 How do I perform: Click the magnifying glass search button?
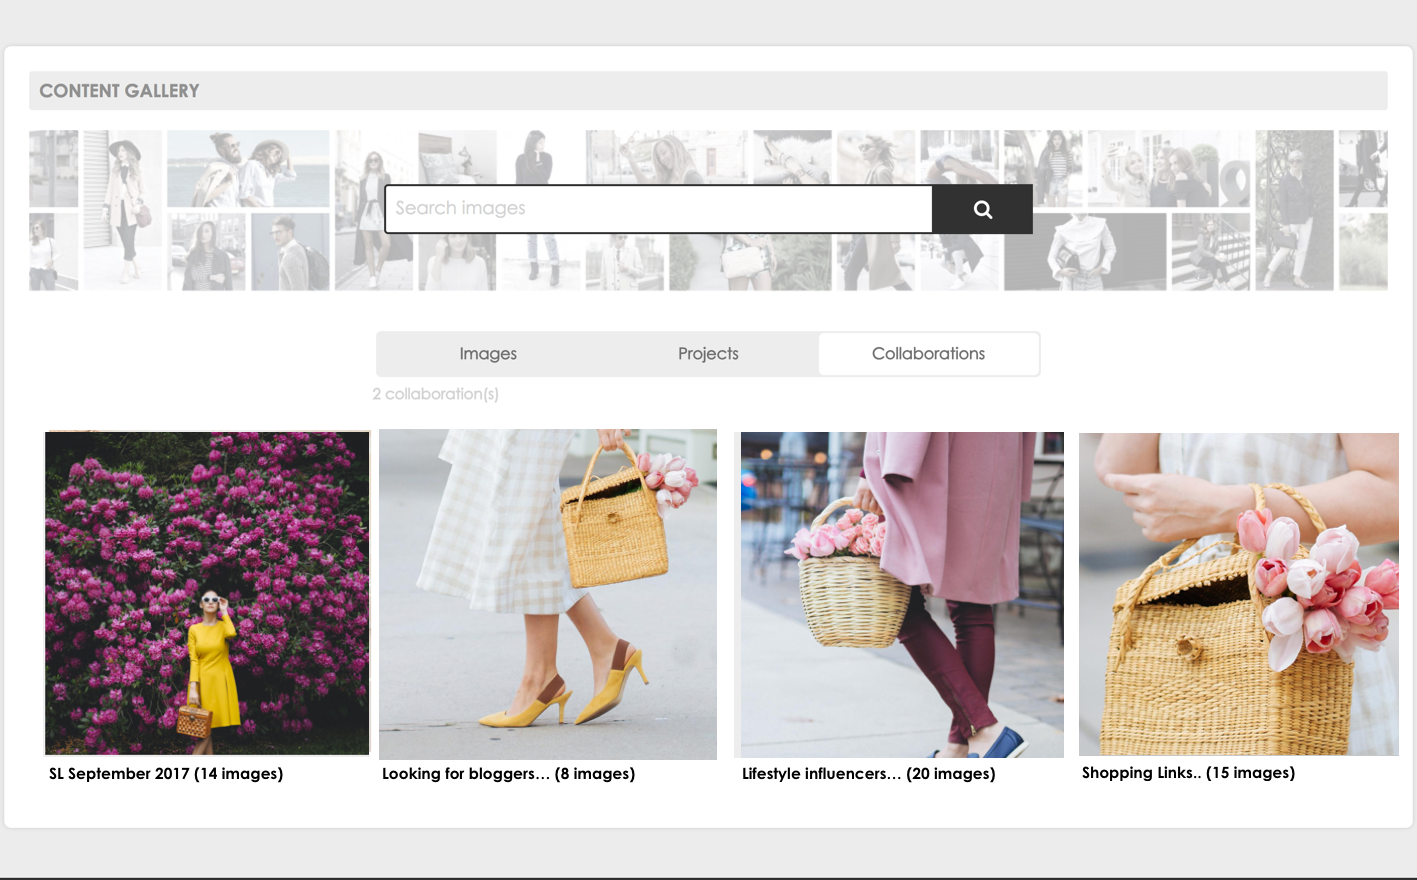click(982, 209)
